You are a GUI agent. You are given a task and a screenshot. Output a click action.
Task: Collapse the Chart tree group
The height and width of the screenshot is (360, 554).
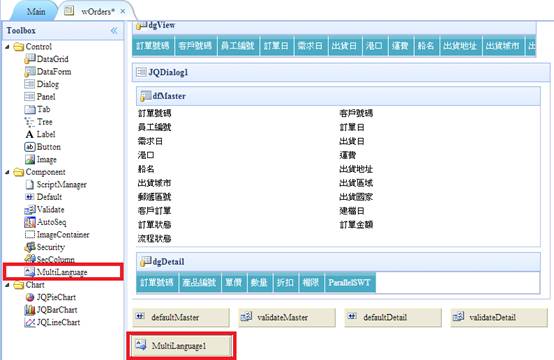(7, 285)
